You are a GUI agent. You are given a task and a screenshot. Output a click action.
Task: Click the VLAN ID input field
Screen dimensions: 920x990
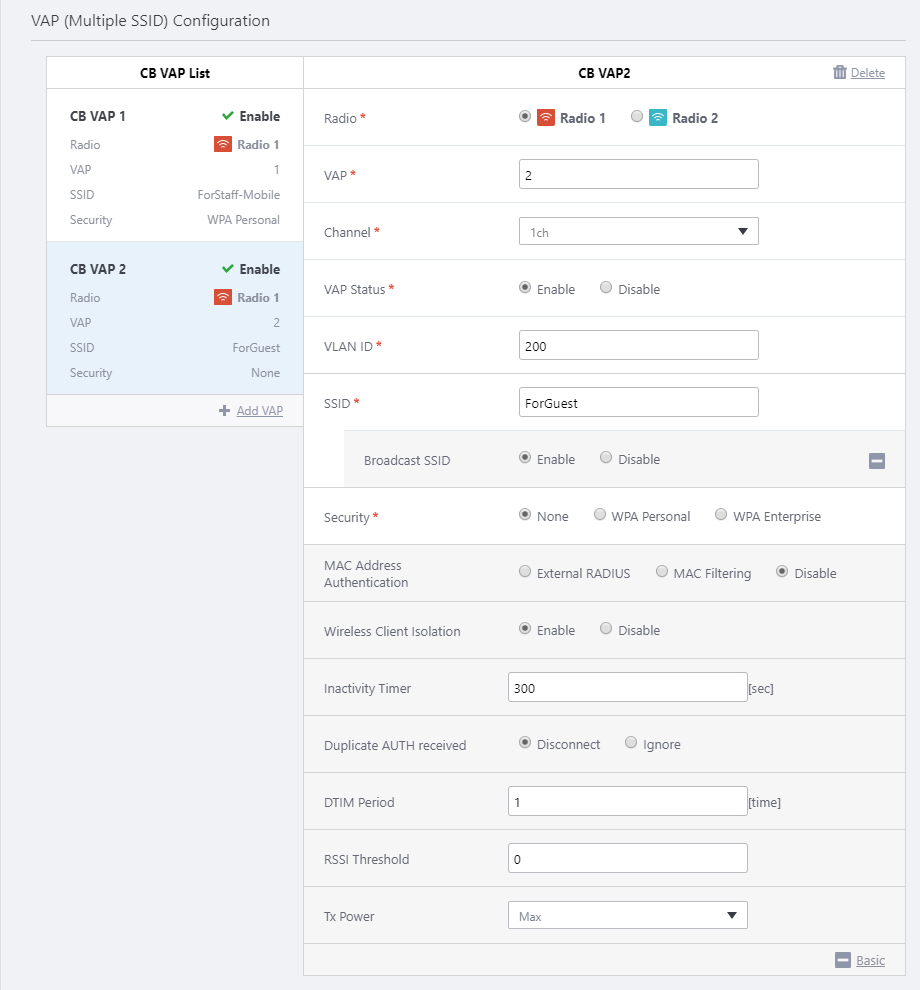pos(638,345)
